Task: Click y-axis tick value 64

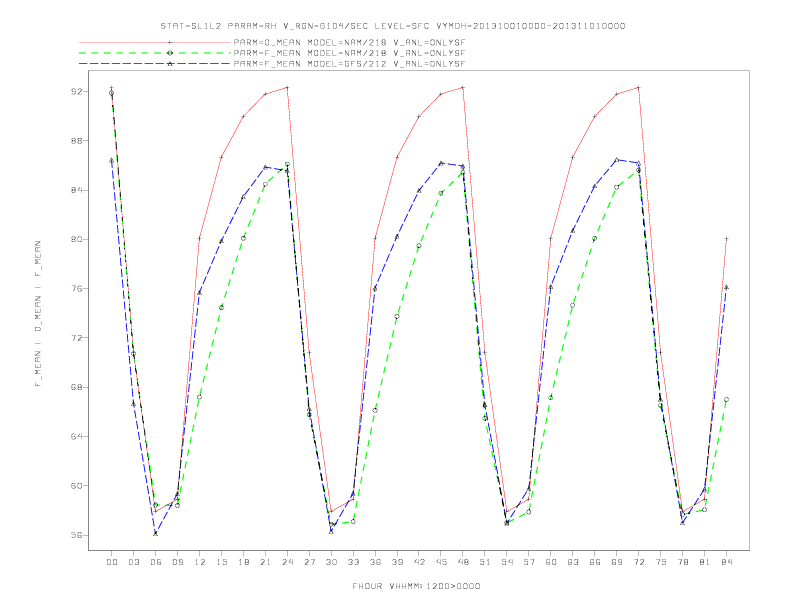Action: tap(77, 436)
